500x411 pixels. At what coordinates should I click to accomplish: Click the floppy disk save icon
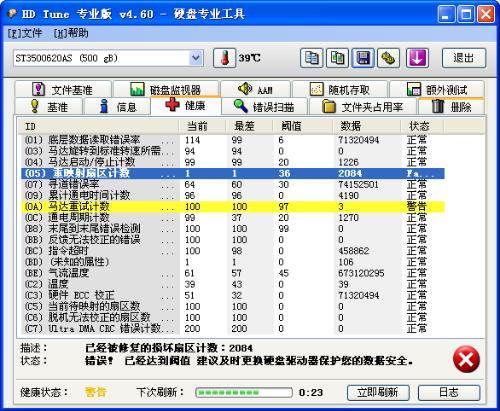point(363,58)
